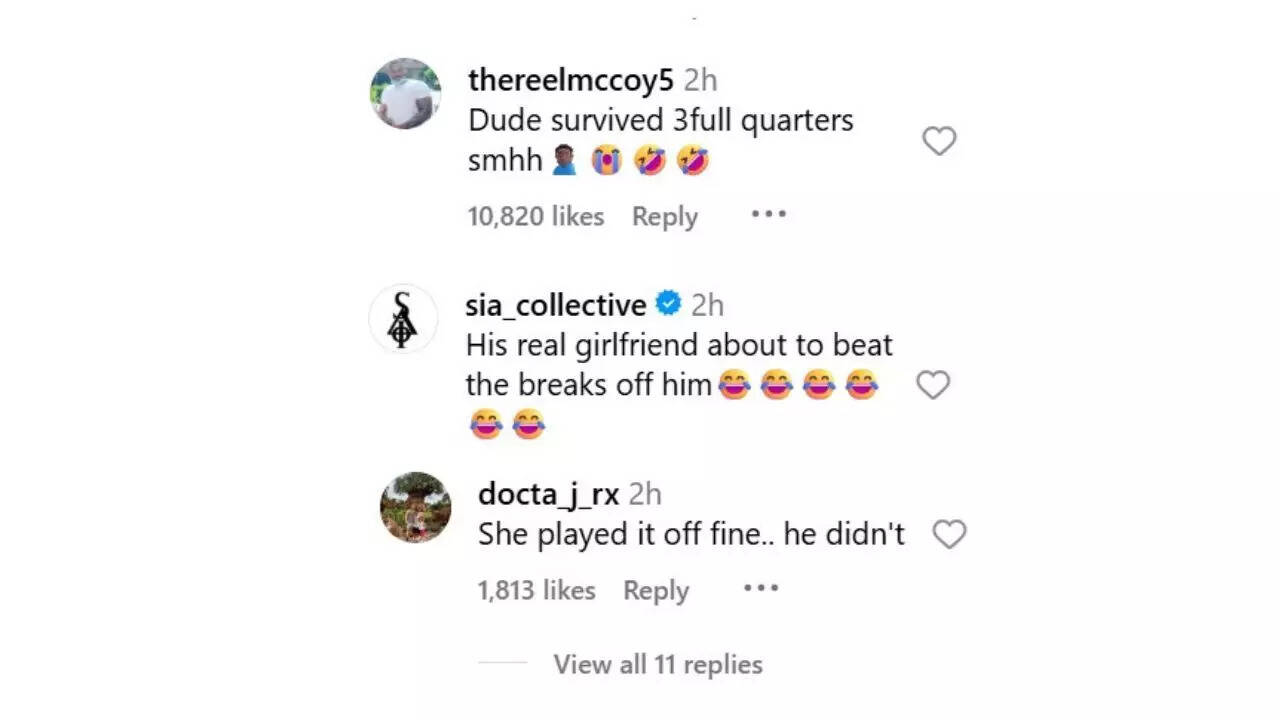Click sia_collective's circular logo avatar
Screen dimensions: 1280x720
403,318
